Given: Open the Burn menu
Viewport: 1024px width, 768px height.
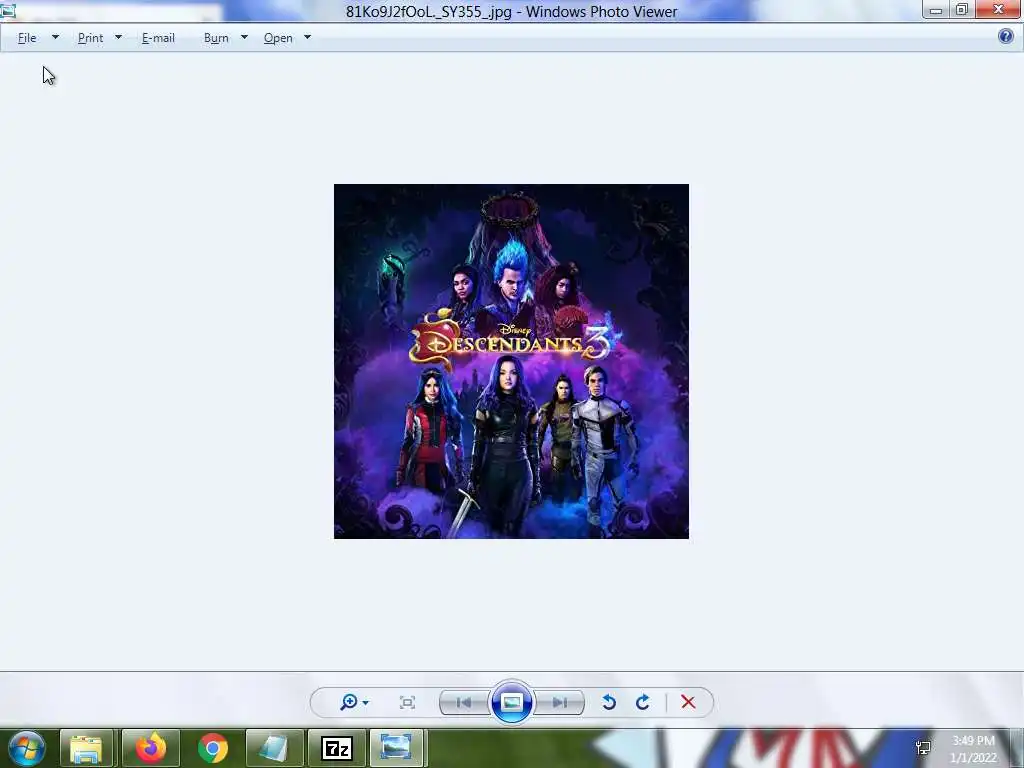Looking at the screenshot, I should [x=216, y=38].
